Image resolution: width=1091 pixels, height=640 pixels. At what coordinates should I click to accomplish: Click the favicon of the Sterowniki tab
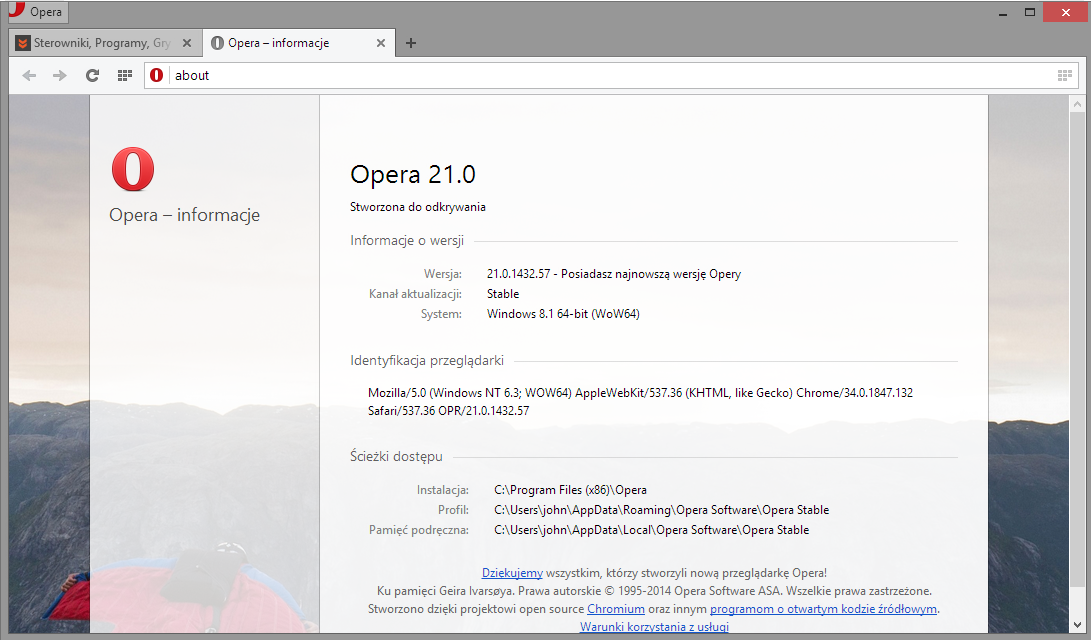click(x=23, y=43)
